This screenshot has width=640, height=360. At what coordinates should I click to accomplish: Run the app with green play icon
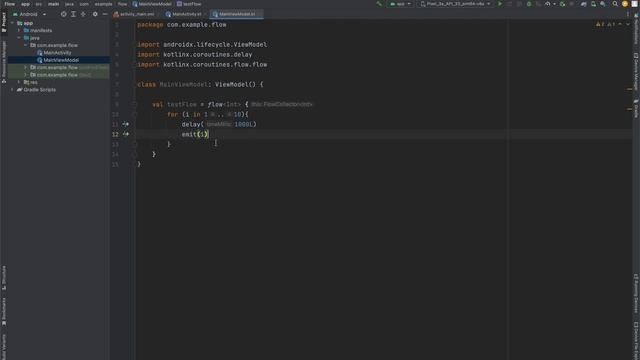tap(500, 4)
